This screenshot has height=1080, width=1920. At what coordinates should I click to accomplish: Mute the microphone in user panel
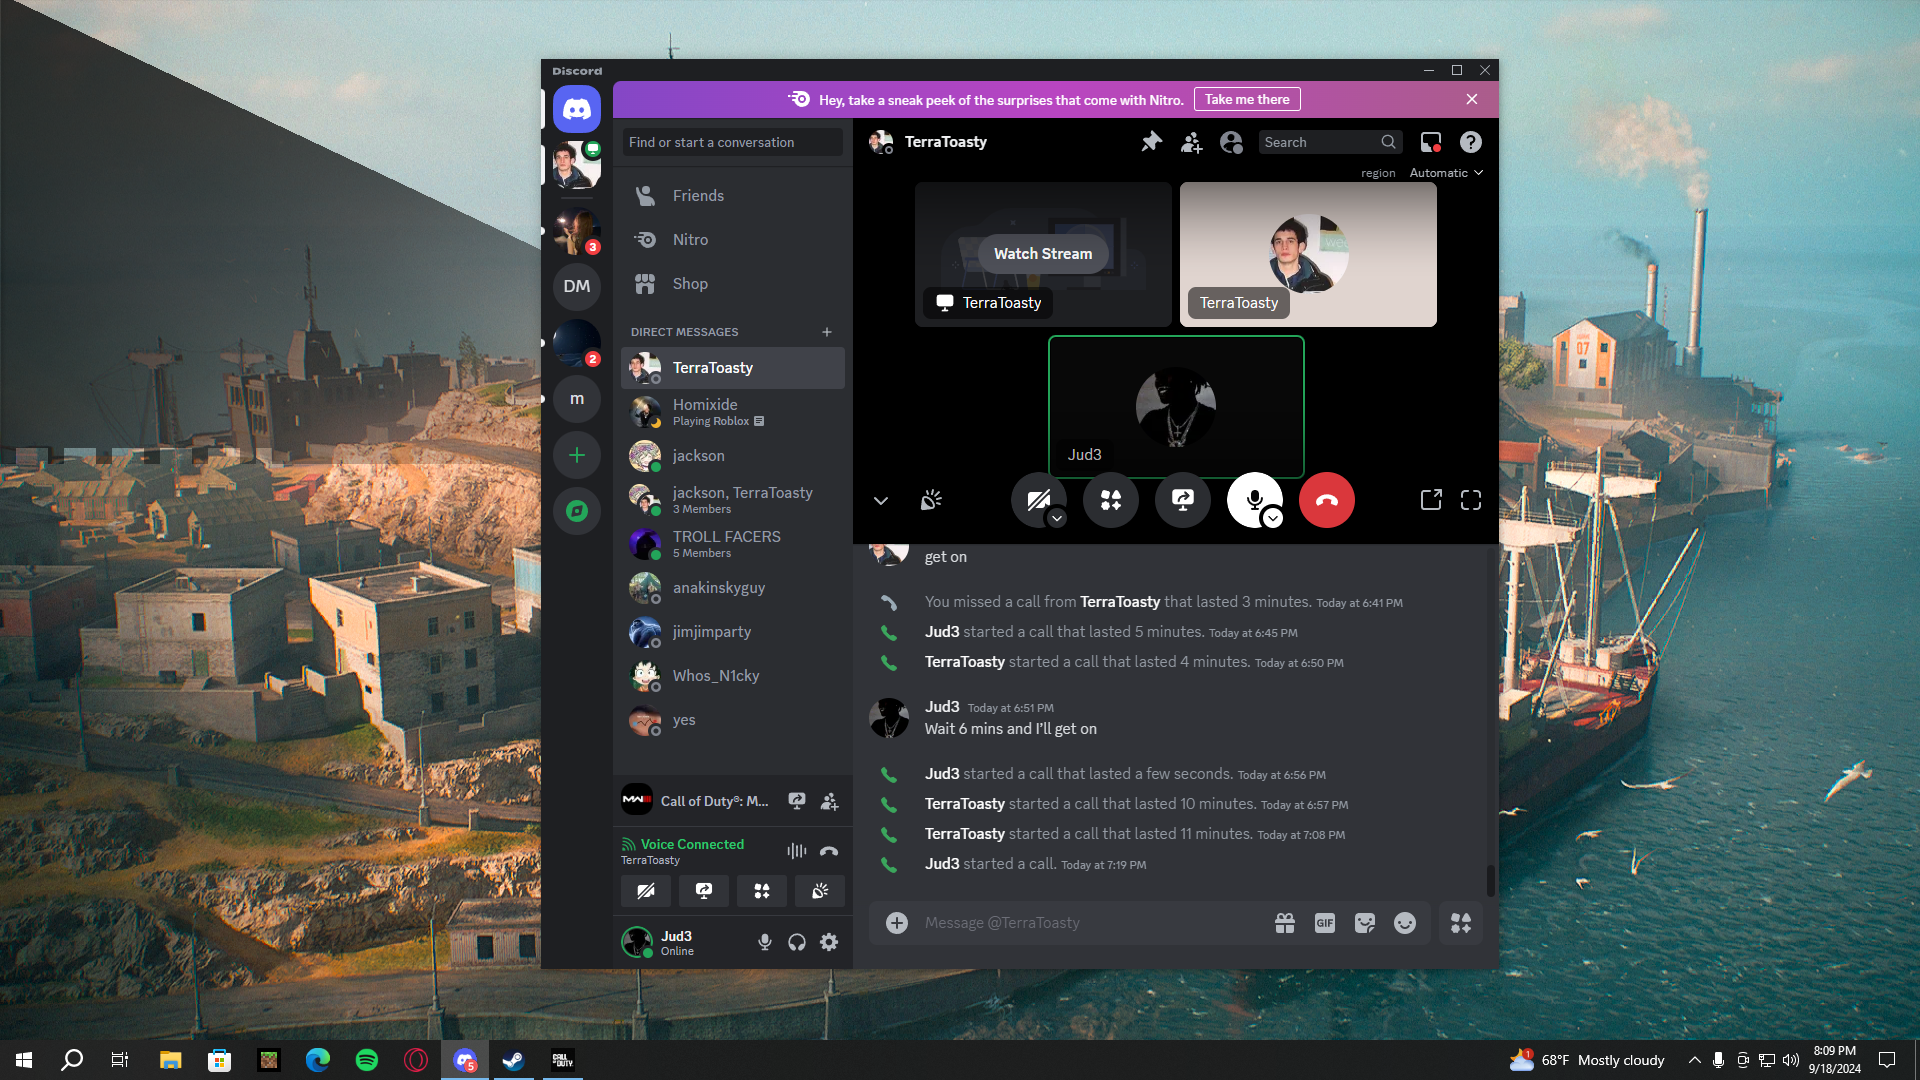765,942
